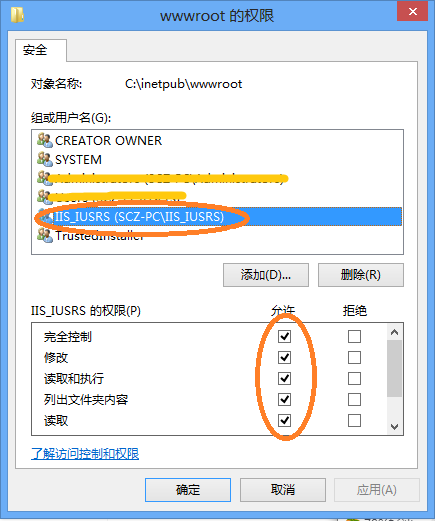The image size is (435, 521).
Task: Toggle Allow checkbox for 读取
Action: pyautogui.click(x=284, y=420)
